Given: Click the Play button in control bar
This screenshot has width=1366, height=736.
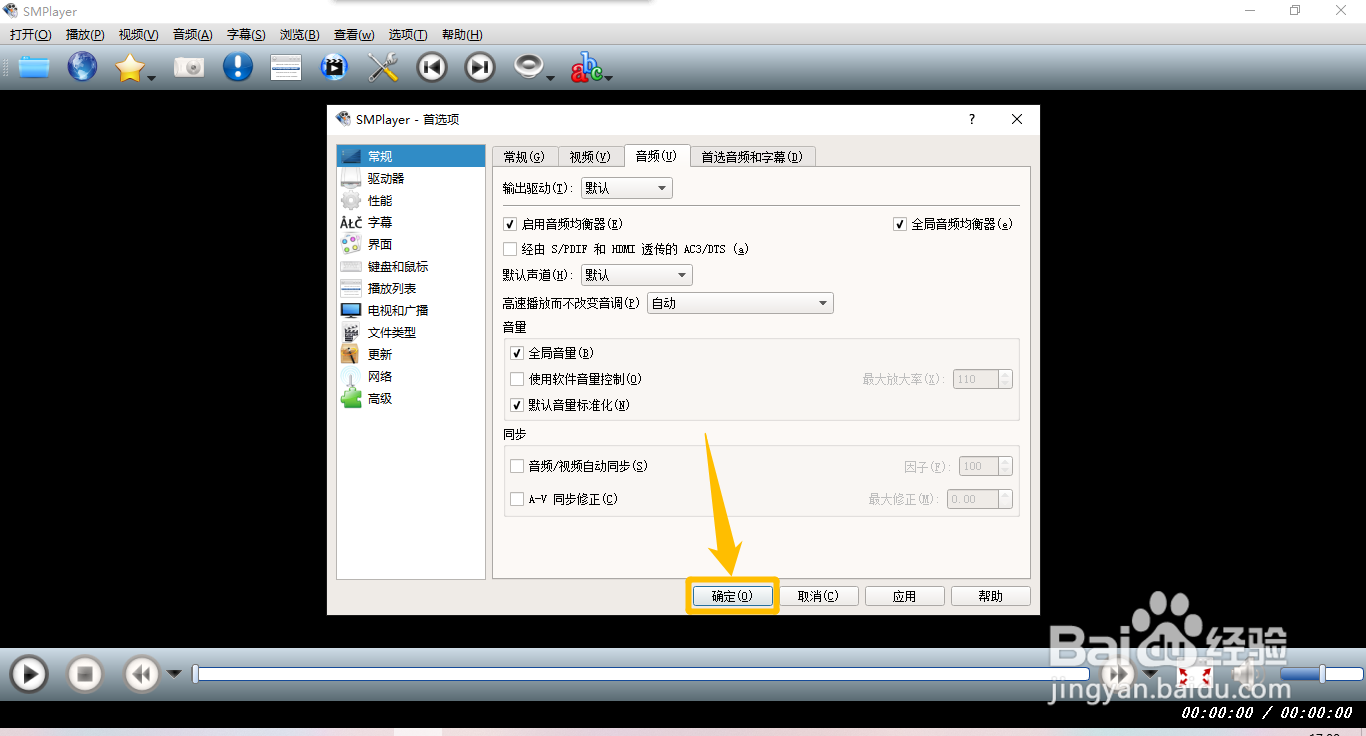Looking at the screenshot, I should point(29,674).
